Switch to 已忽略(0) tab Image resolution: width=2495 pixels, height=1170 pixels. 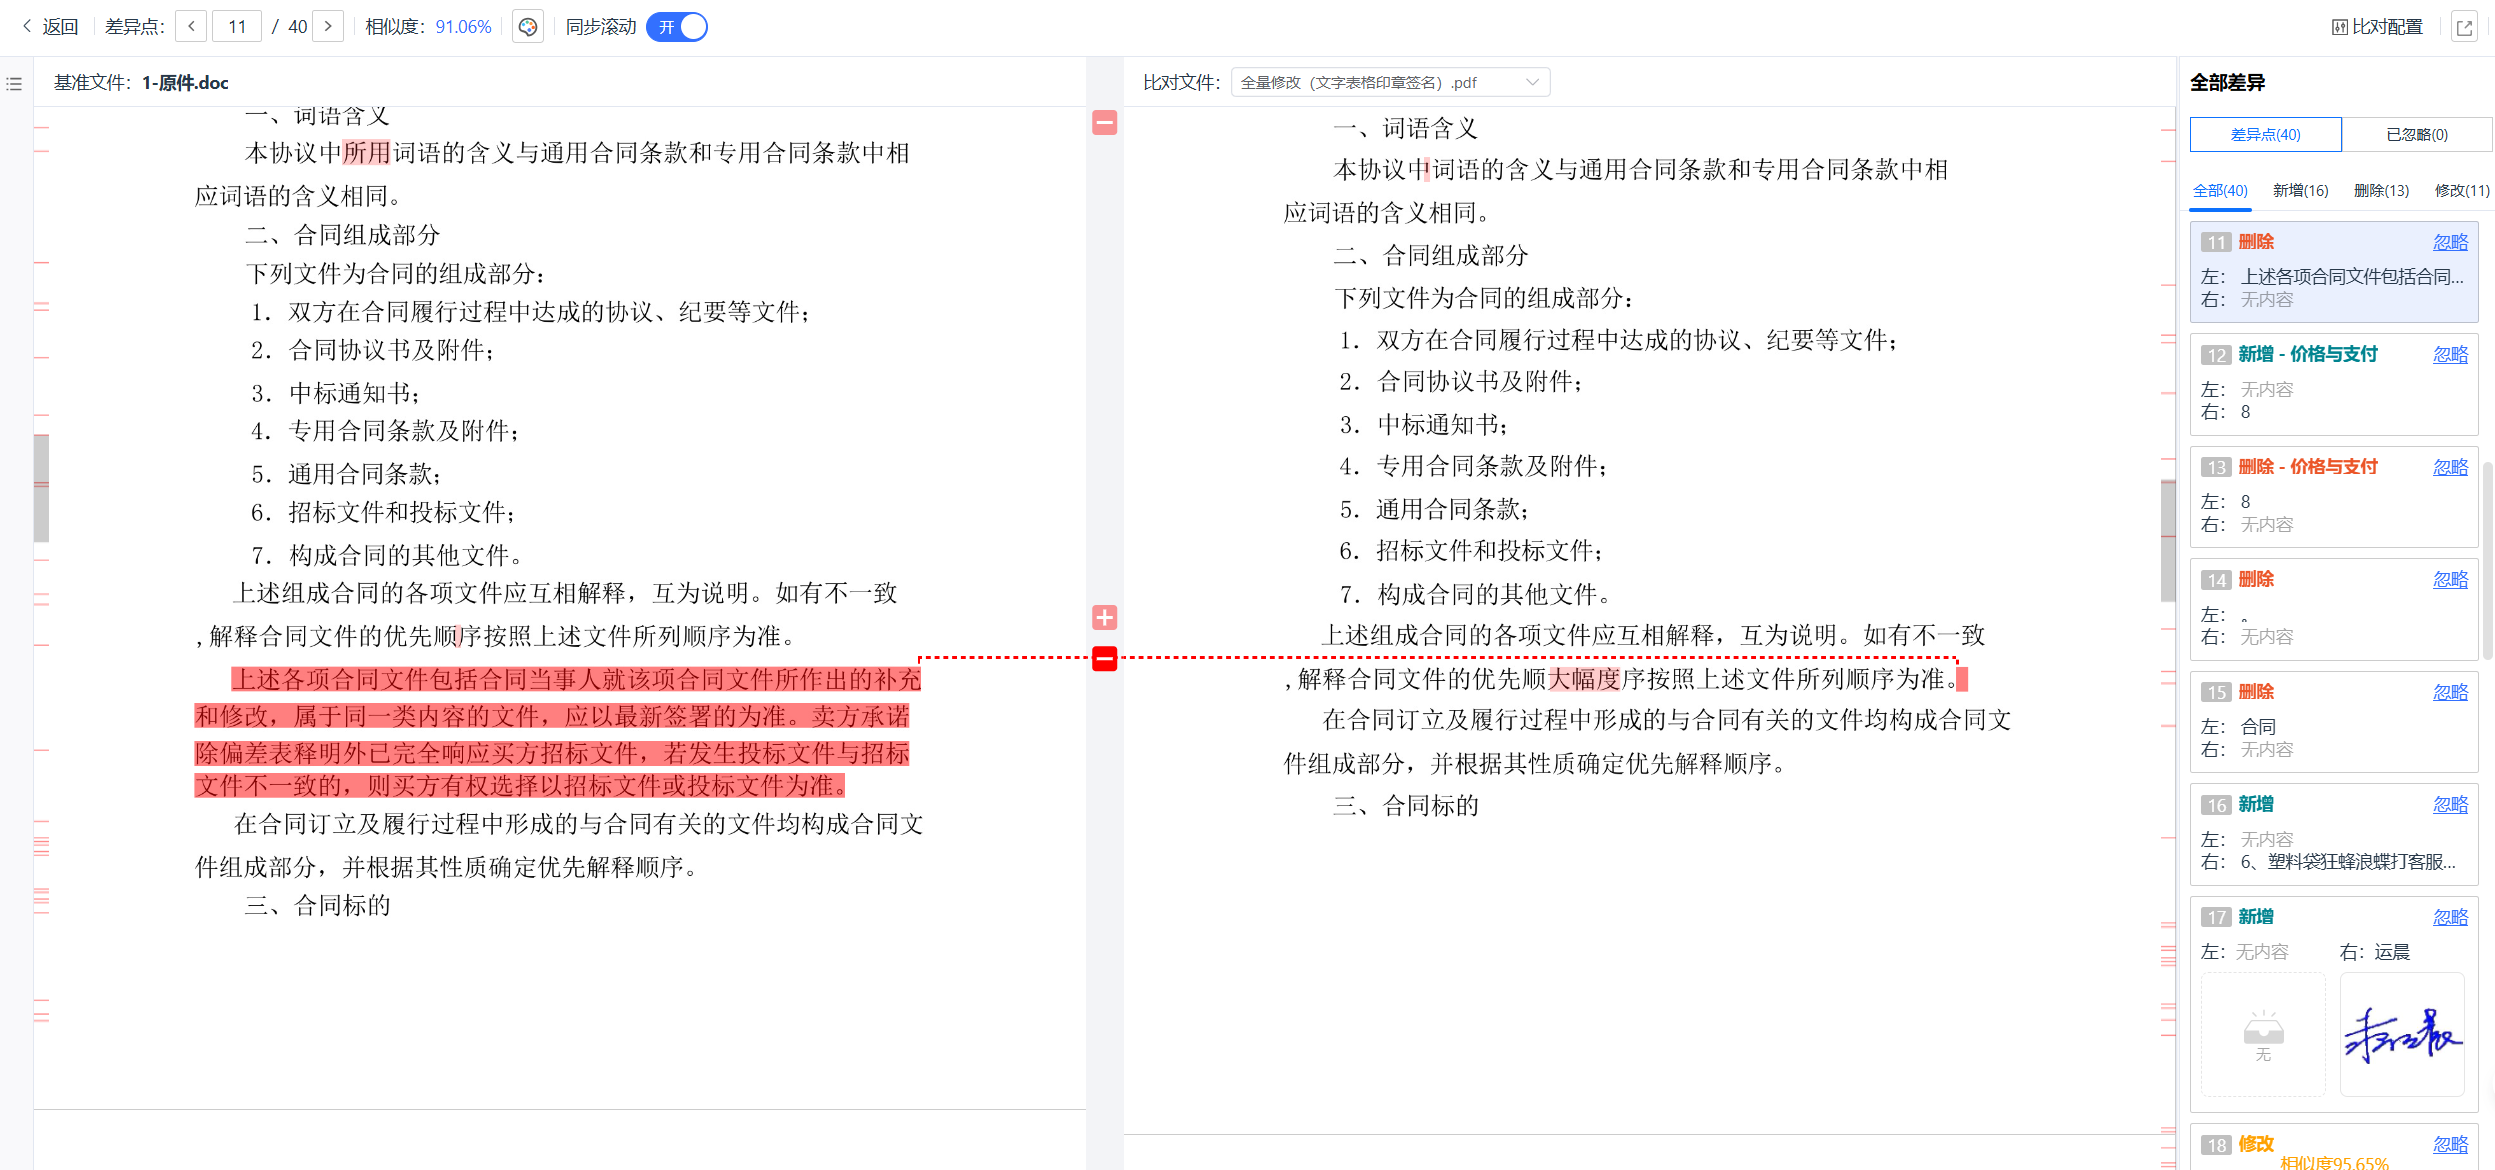(x=2416, y=135)
